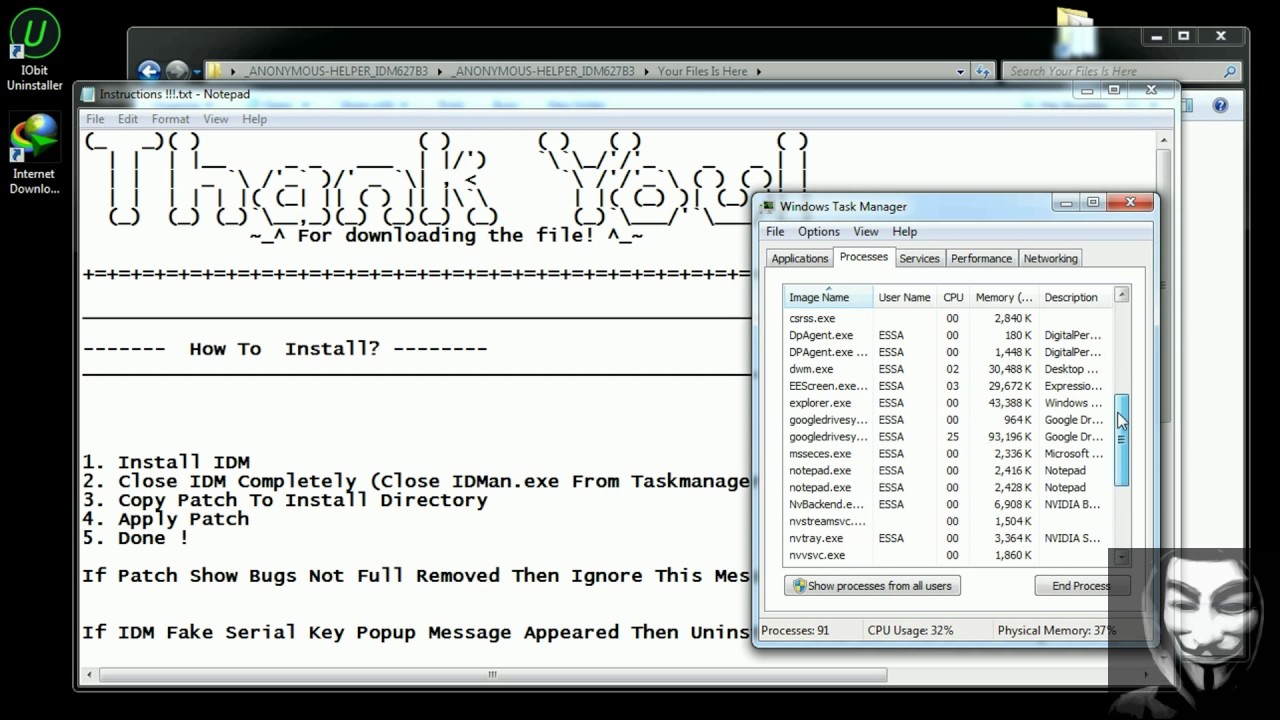Click Notepad horizontal scroll left arrow
This screenshot has width=1280, height=720.
(x=88, y=674)
